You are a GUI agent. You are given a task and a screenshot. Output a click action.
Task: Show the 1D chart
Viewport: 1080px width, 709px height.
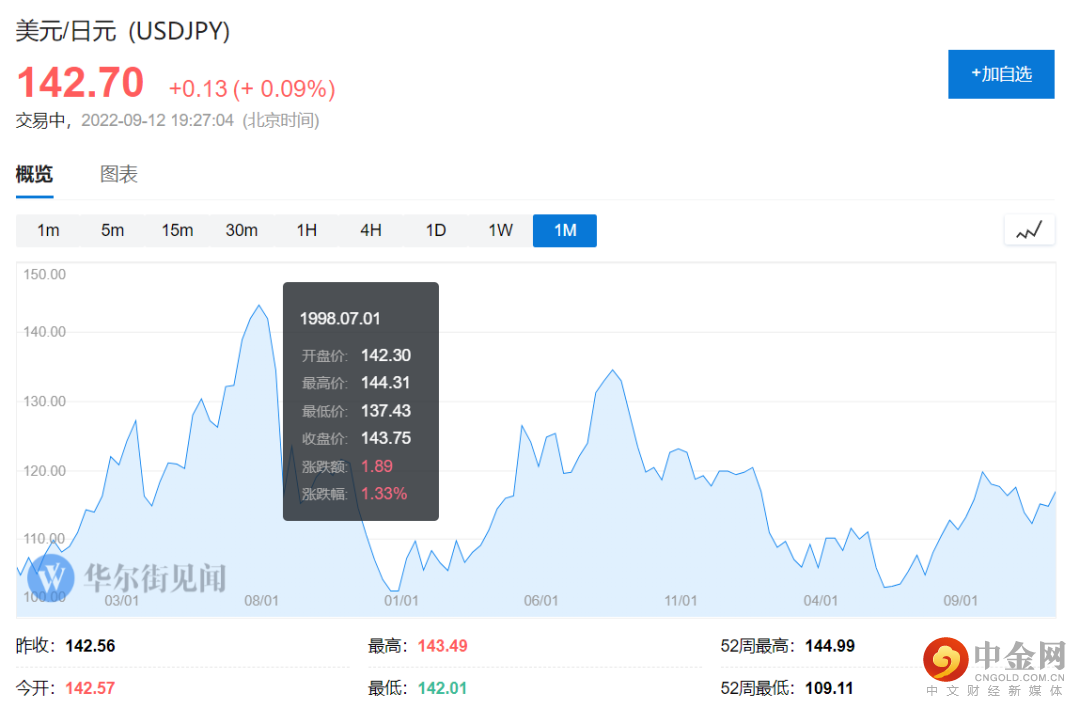(436, 230)
